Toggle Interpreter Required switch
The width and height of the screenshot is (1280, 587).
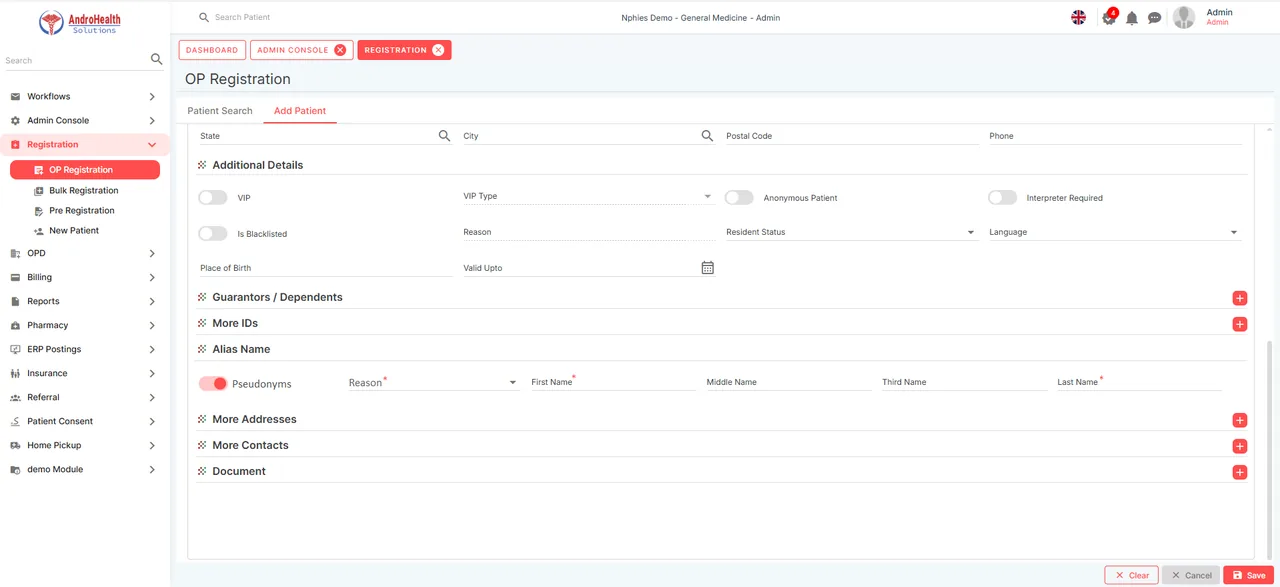1002,198
